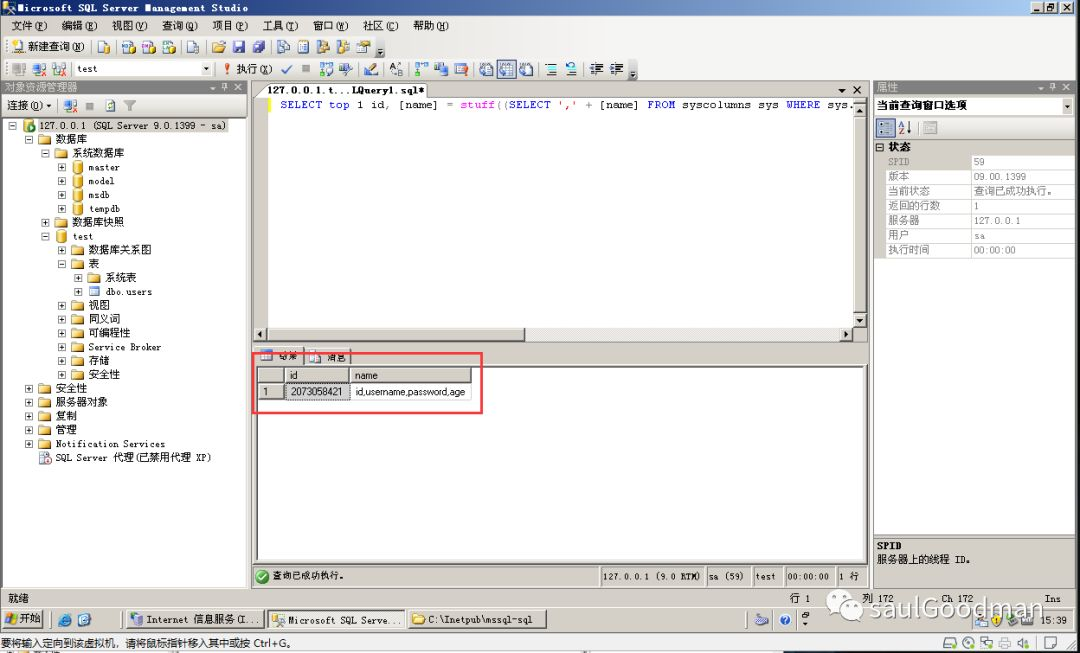
Task: Select the LQuery1.sql query tab
Action: click(x=346, y=90)
